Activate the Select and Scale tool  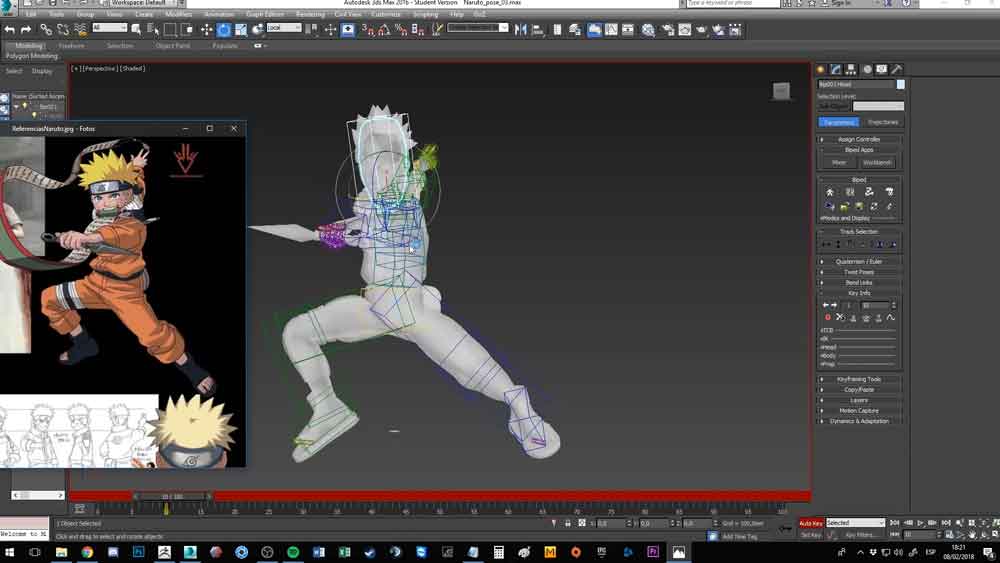240,29
